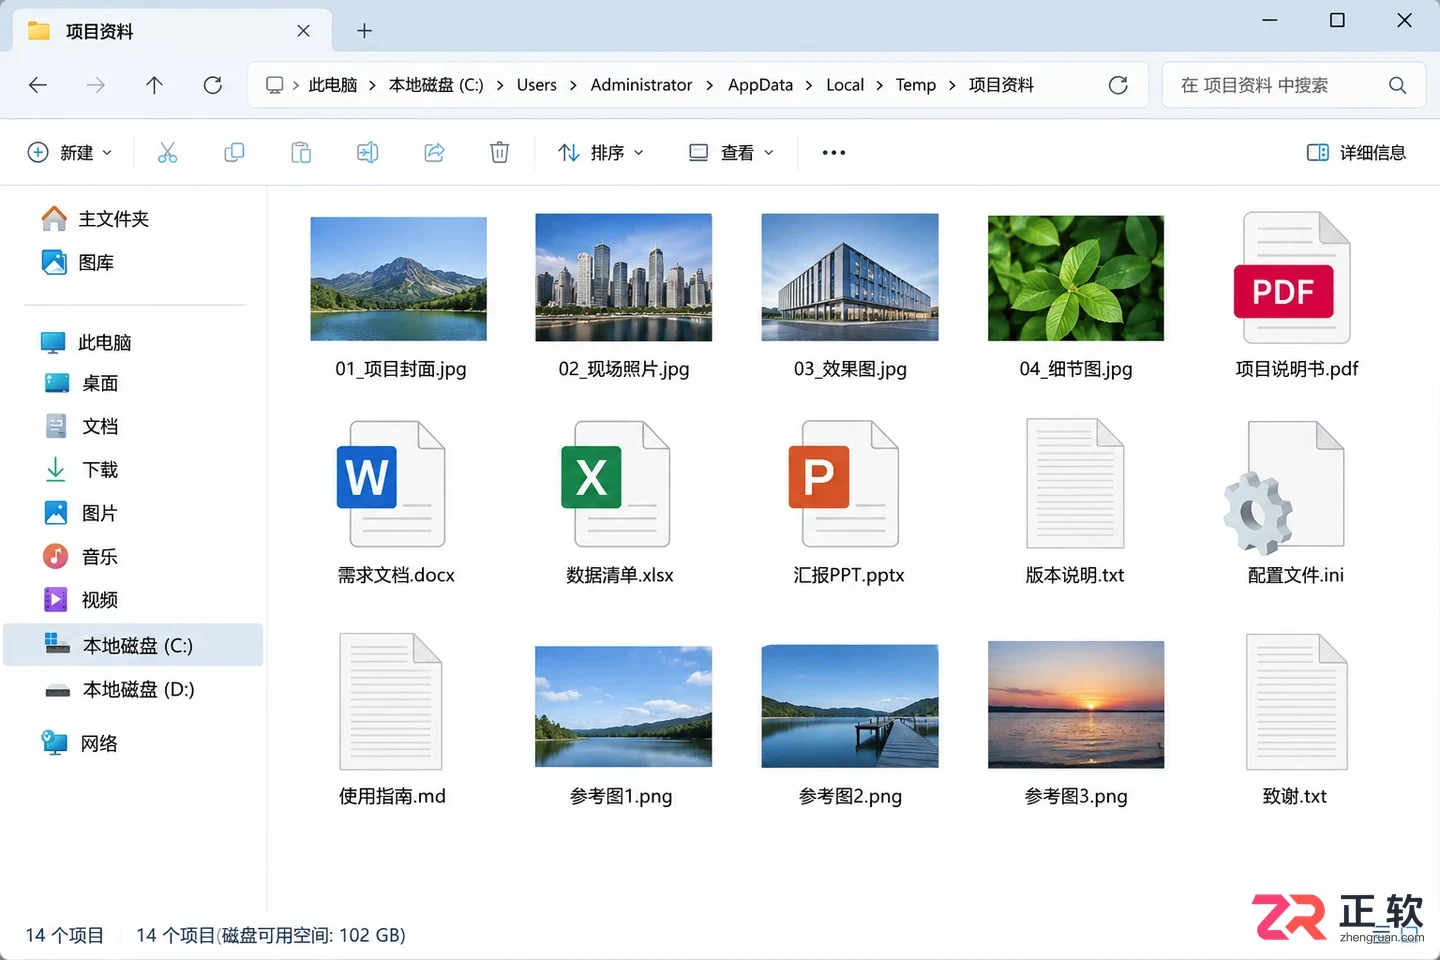The image size is (1440, 960).
Task: Select the 03_效果图.jpg thumbnail
Action: tap(850, 277)
